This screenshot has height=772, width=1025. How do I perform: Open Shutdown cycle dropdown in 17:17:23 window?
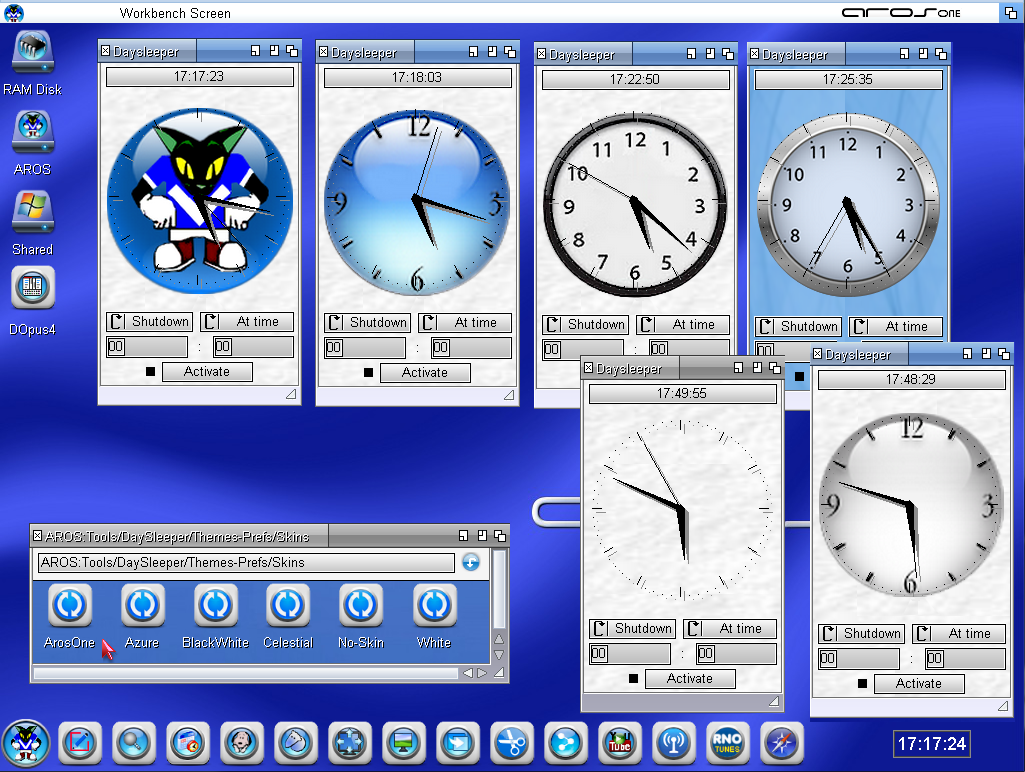click(150, 322)
